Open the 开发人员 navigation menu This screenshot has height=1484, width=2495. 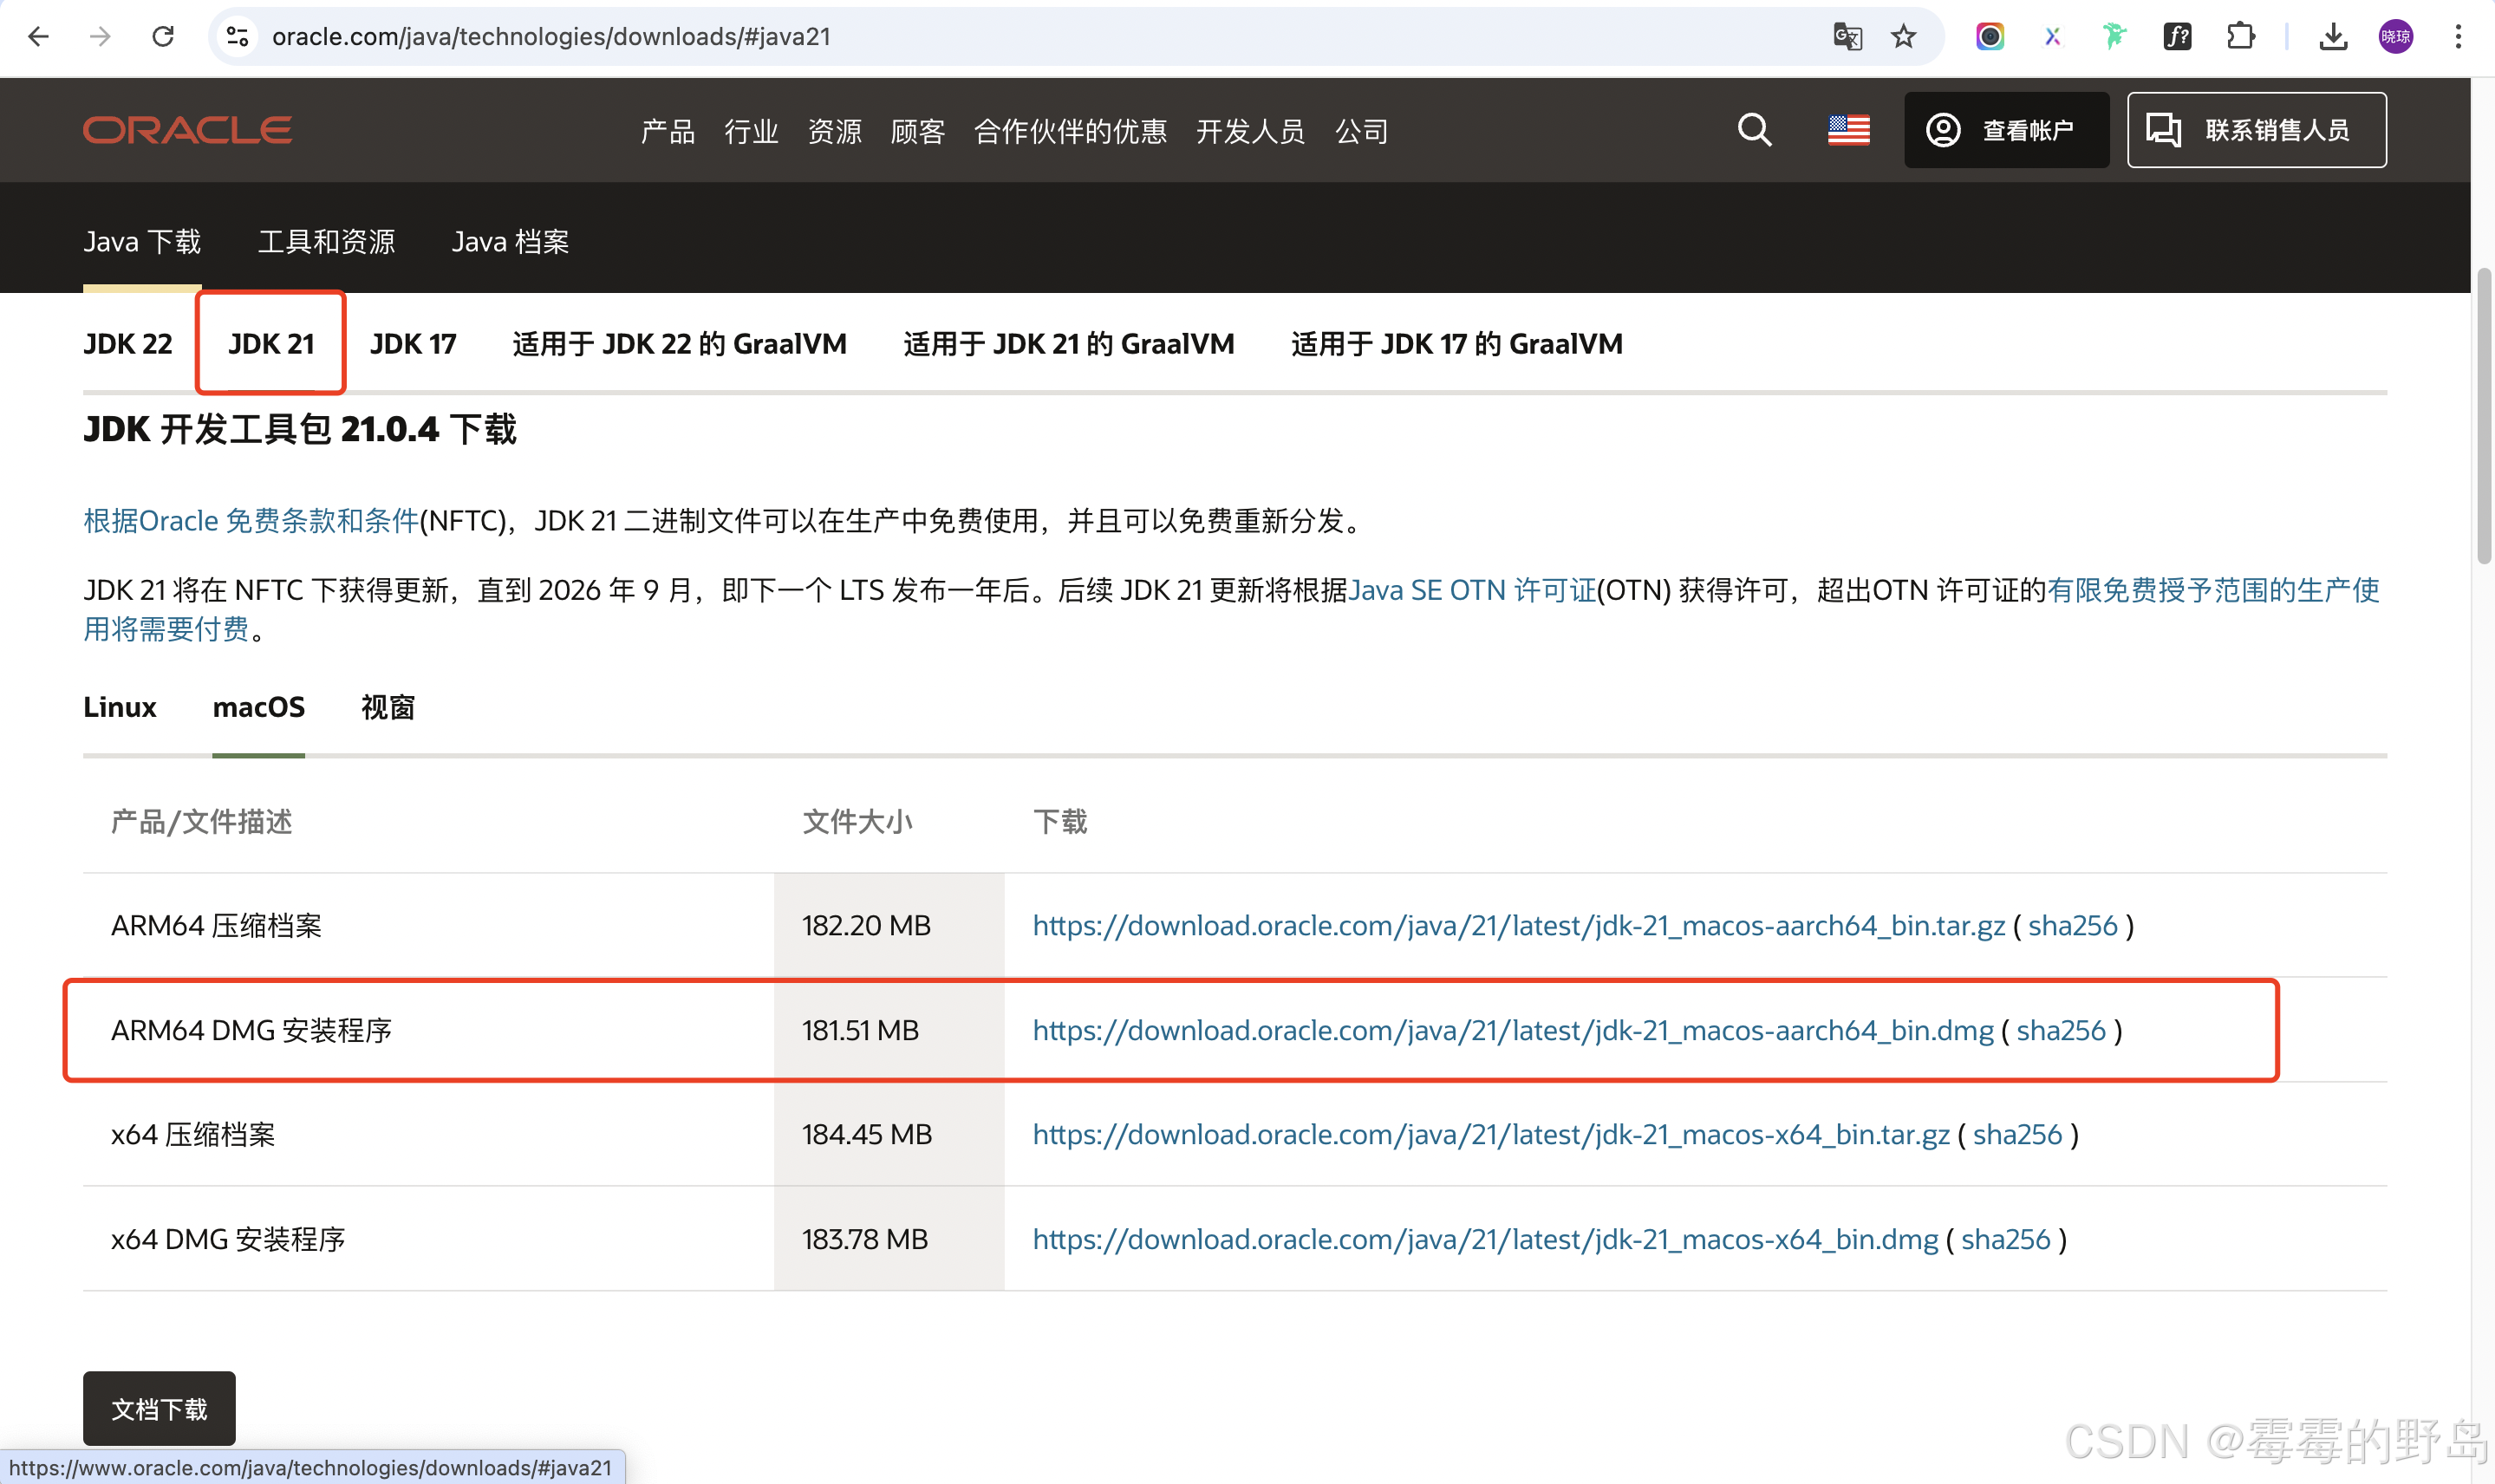coord(1250,131)
